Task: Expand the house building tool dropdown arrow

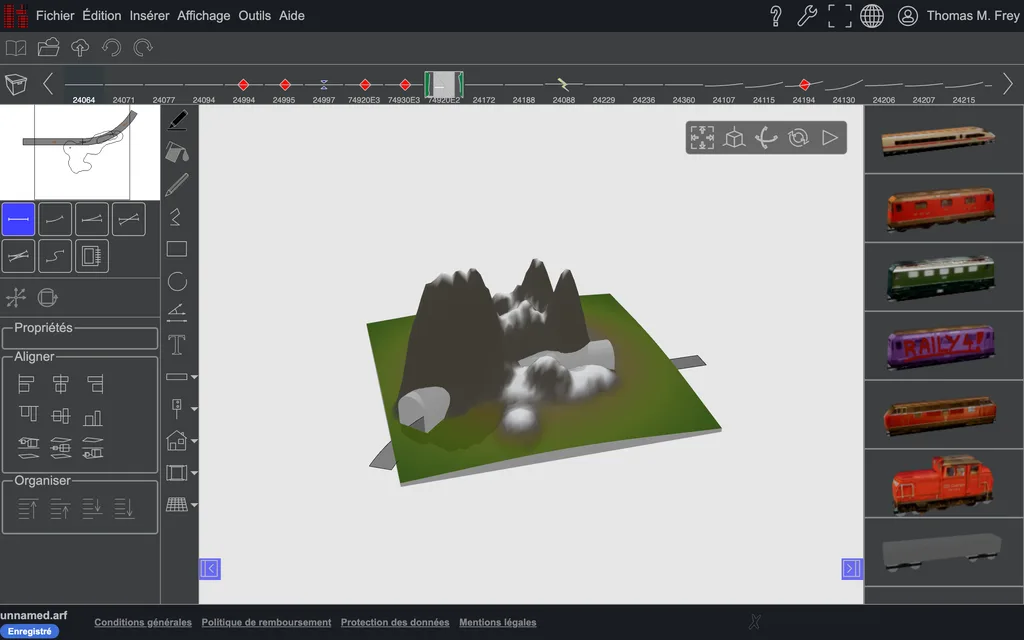Action: 194,441
